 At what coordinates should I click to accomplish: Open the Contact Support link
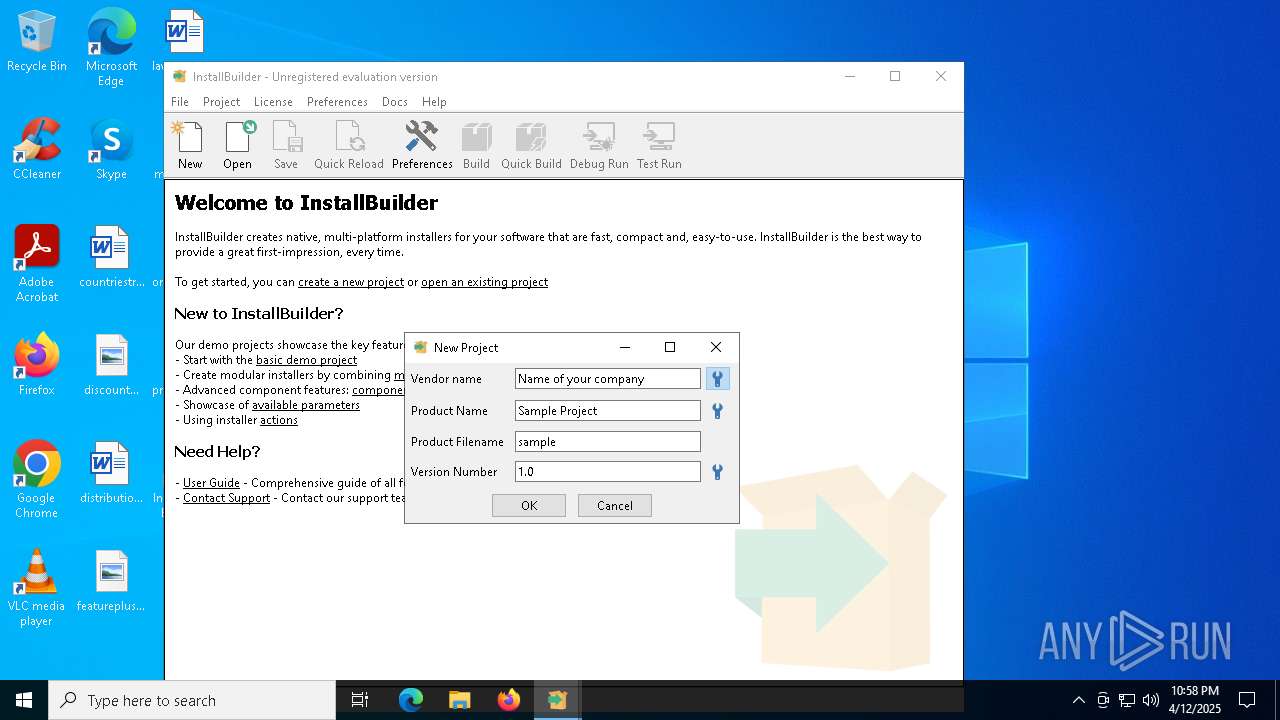click(x=226, y=498)
